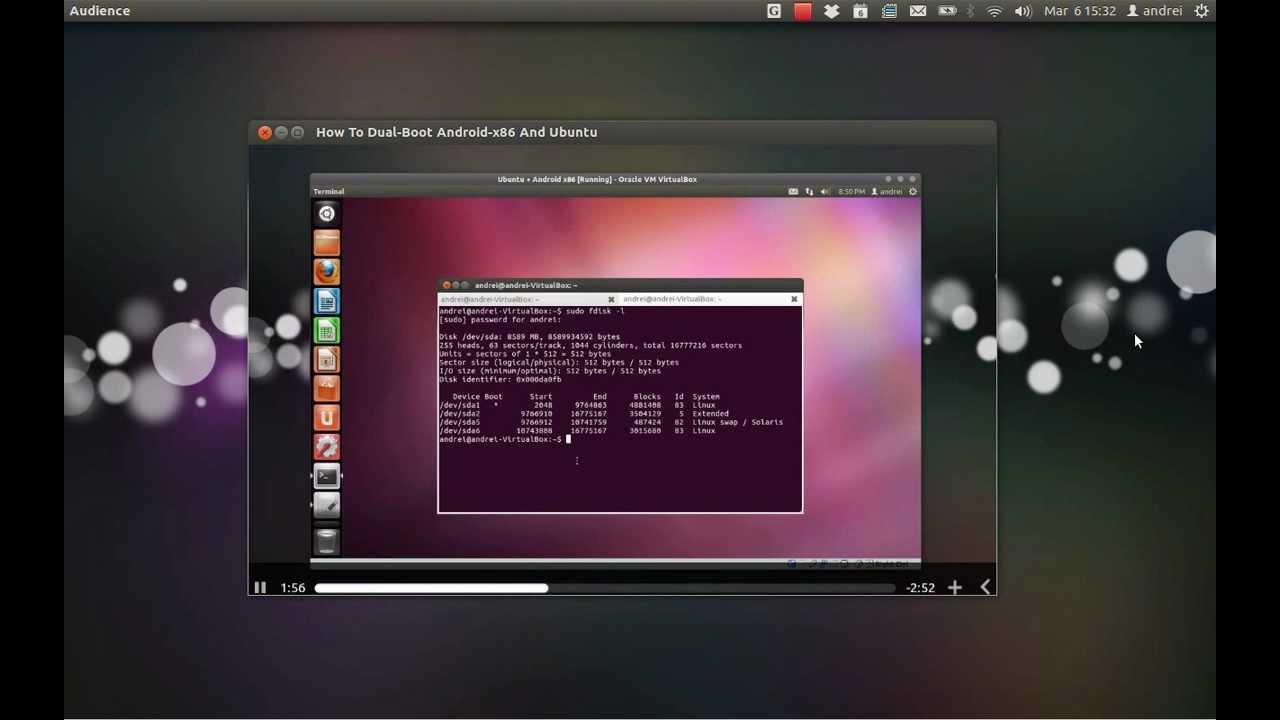Screen dimensions: 1280x720
Task: Click the left chevron in the player controls
Action: tap(985, 588)
